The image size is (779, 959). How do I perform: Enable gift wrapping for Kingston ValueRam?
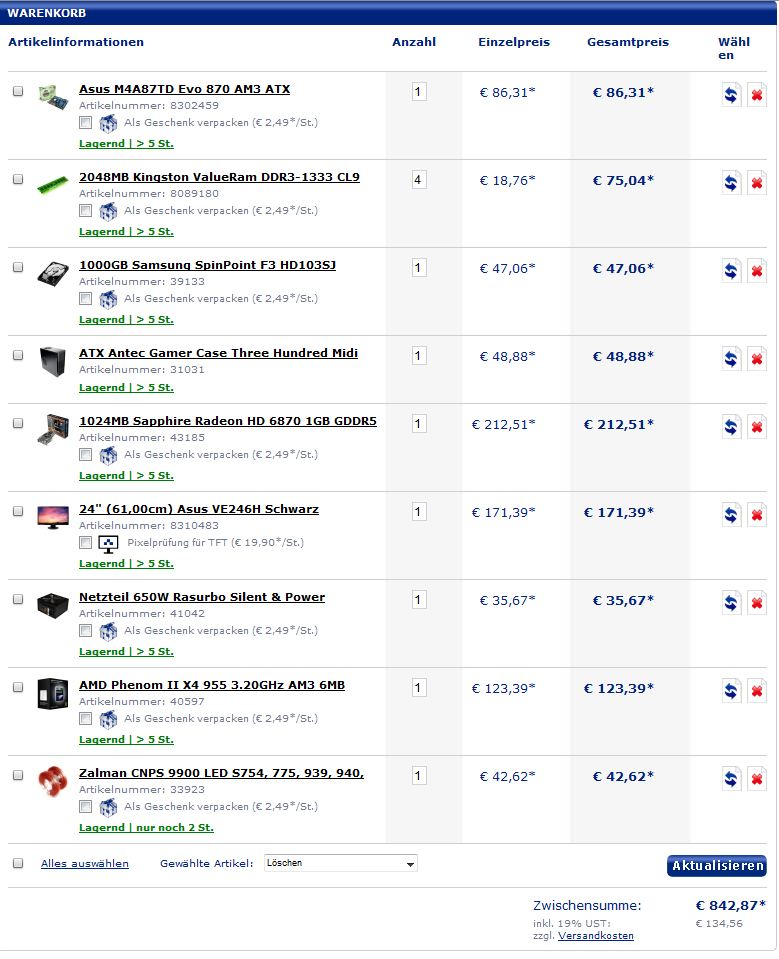(x=86, y=211)
